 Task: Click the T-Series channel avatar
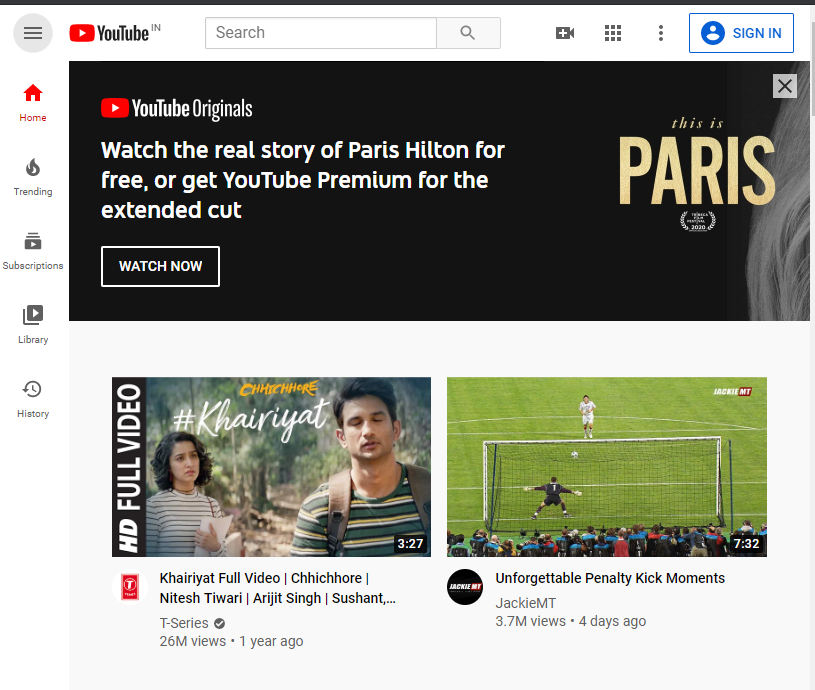pyautogui.click(x=130, y=587)
